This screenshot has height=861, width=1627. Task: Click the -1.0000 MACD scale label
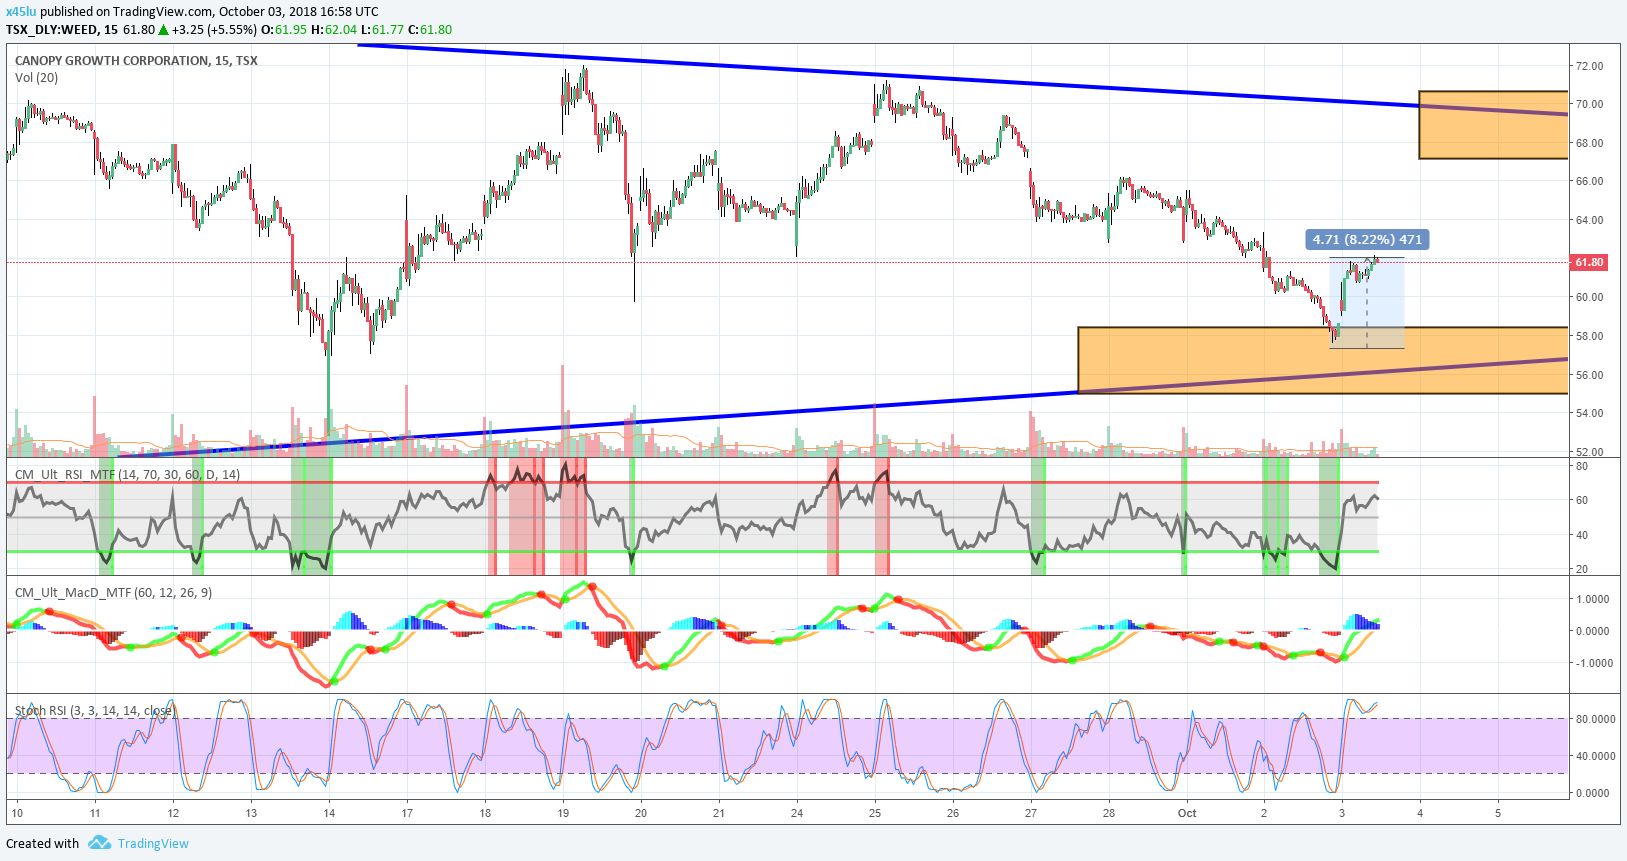pyautogui.click(x=1593, y=663)
